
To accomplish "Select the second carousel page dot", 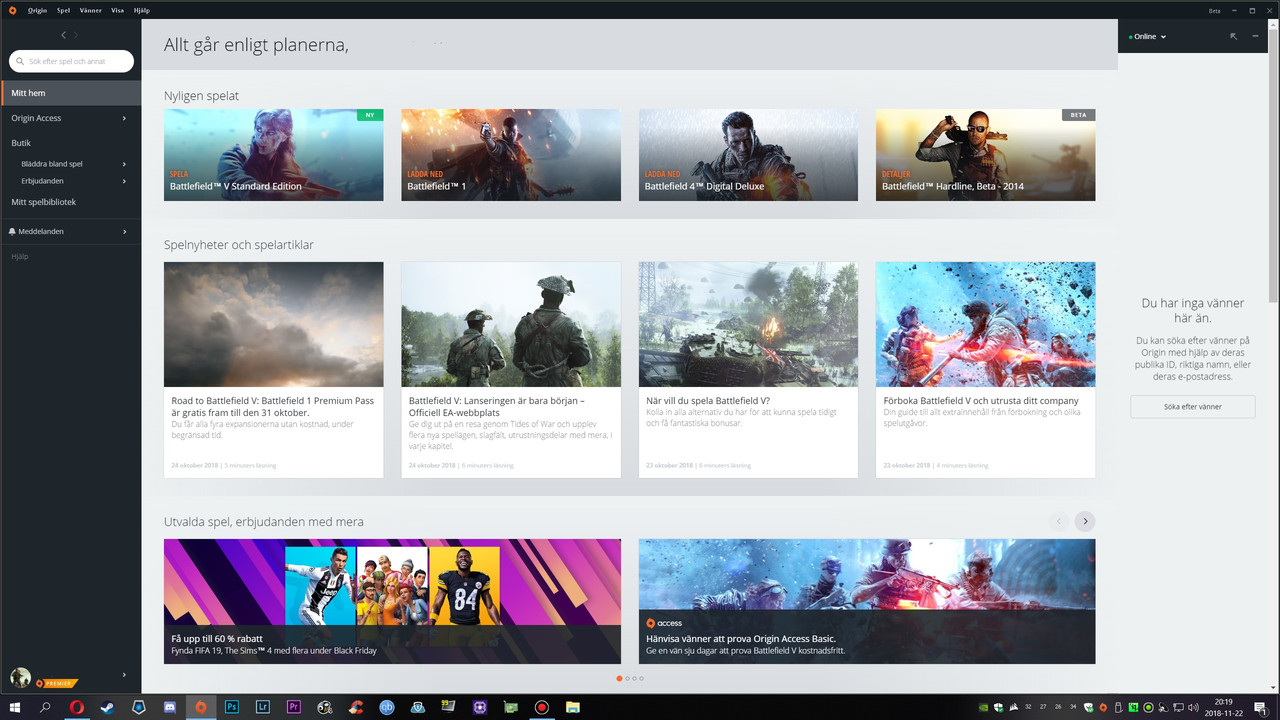I will (x=627, y=679).
